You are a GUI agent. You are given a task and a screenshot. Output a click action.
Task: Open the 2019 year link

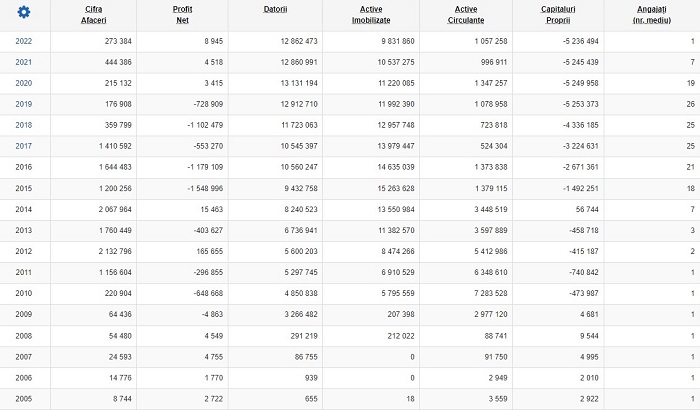(24, 104)
